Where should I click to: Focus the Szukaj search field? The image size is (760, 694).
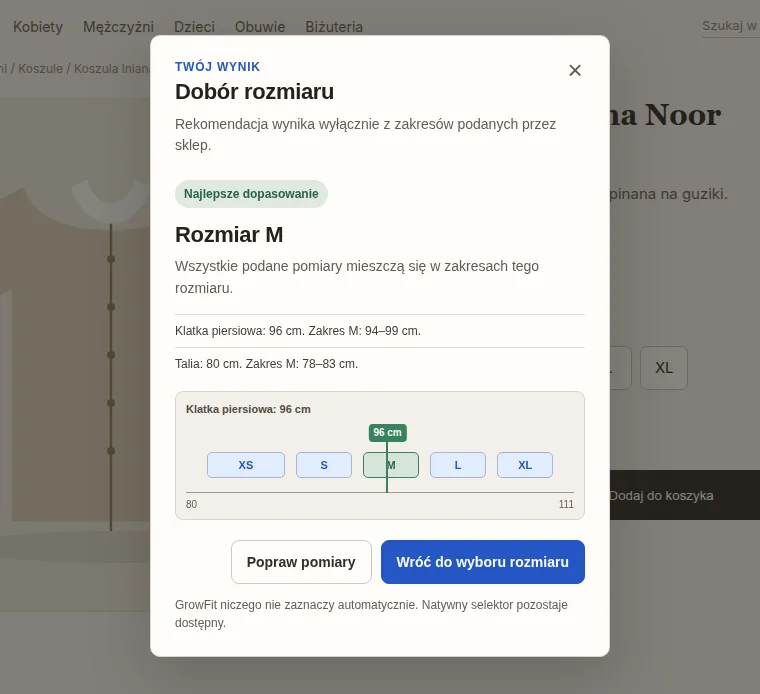(731, 26)
